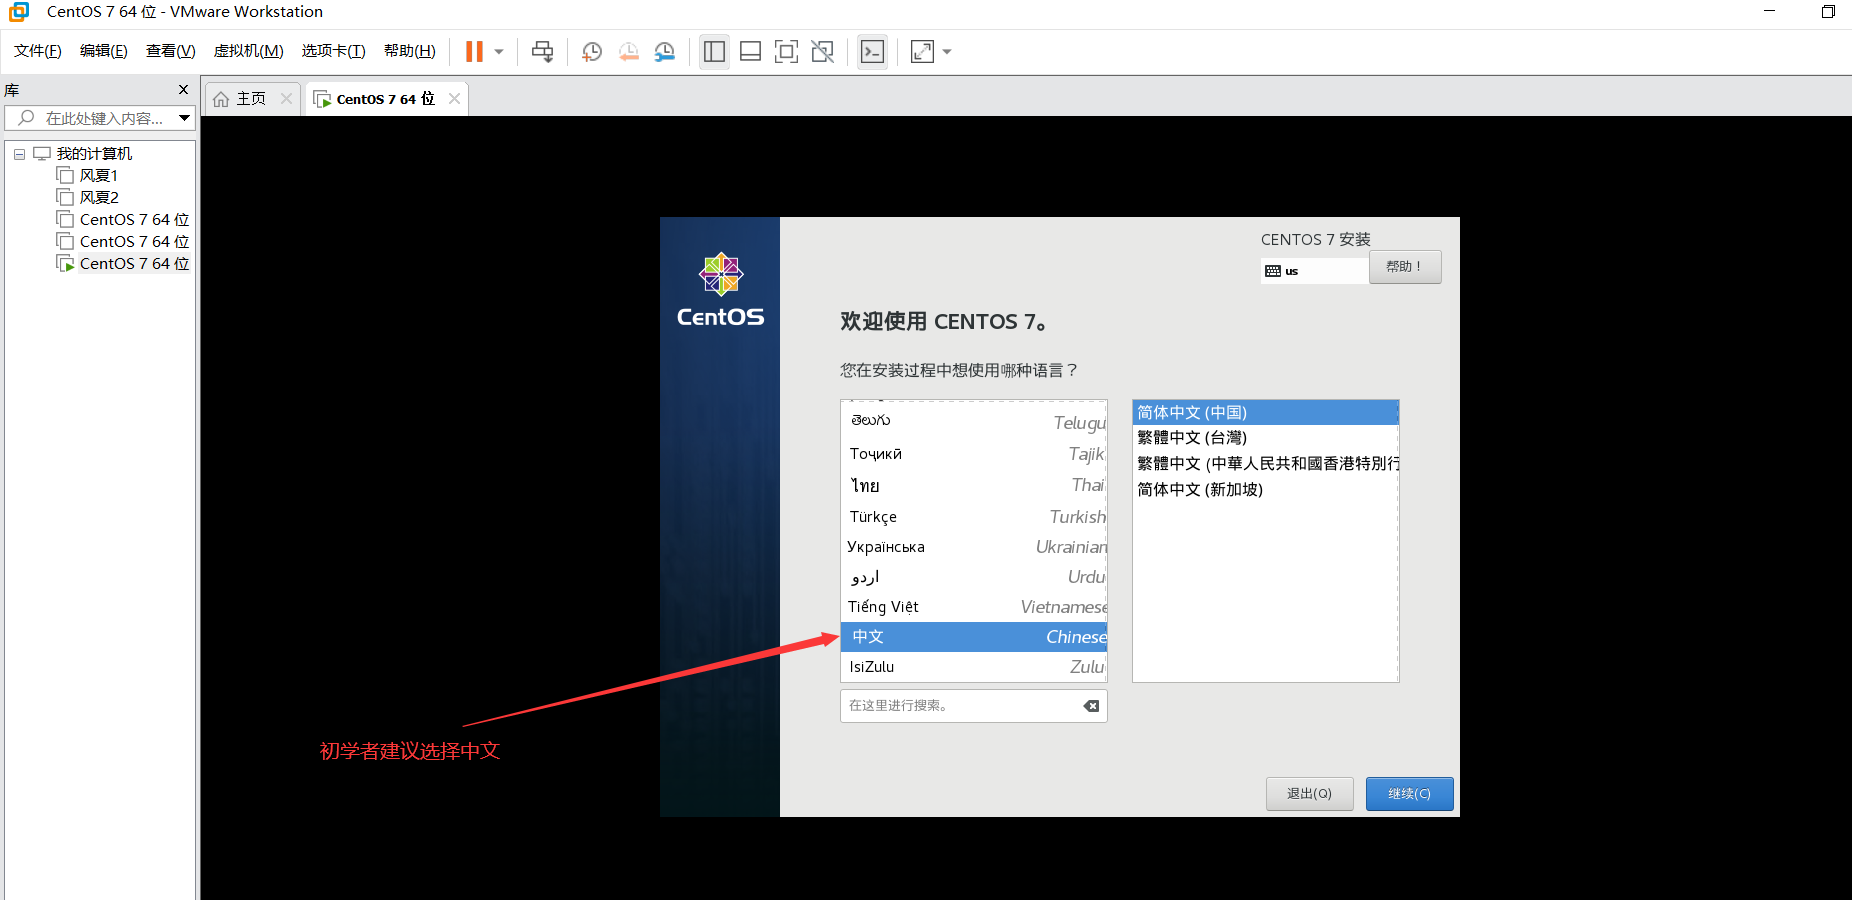Select Ukrainian in the language list

[x=974, y=547]
